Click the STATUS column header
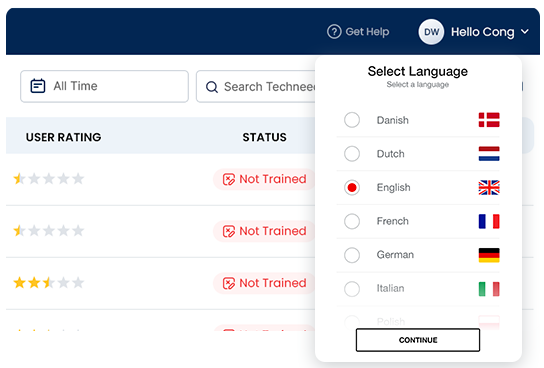Viewport: 544px width, 368px height. [264, 137]
